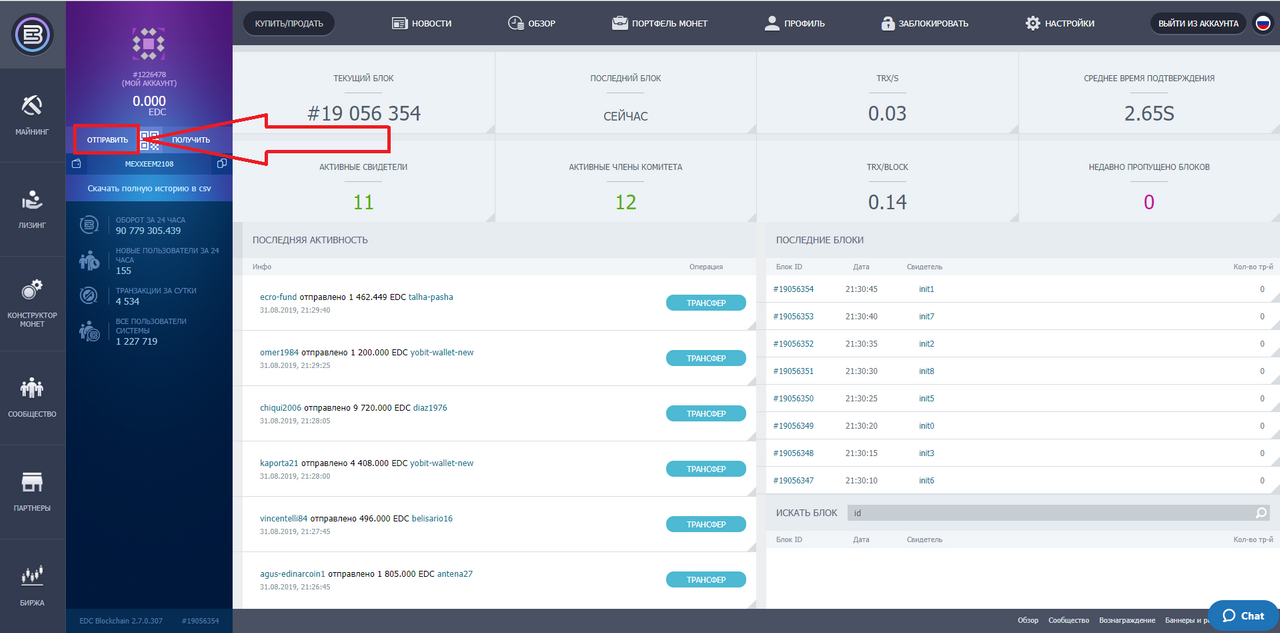The height and width of the screenshot is (633, 1280).
Task: Click the account avatar image
Action: [149, 44]
